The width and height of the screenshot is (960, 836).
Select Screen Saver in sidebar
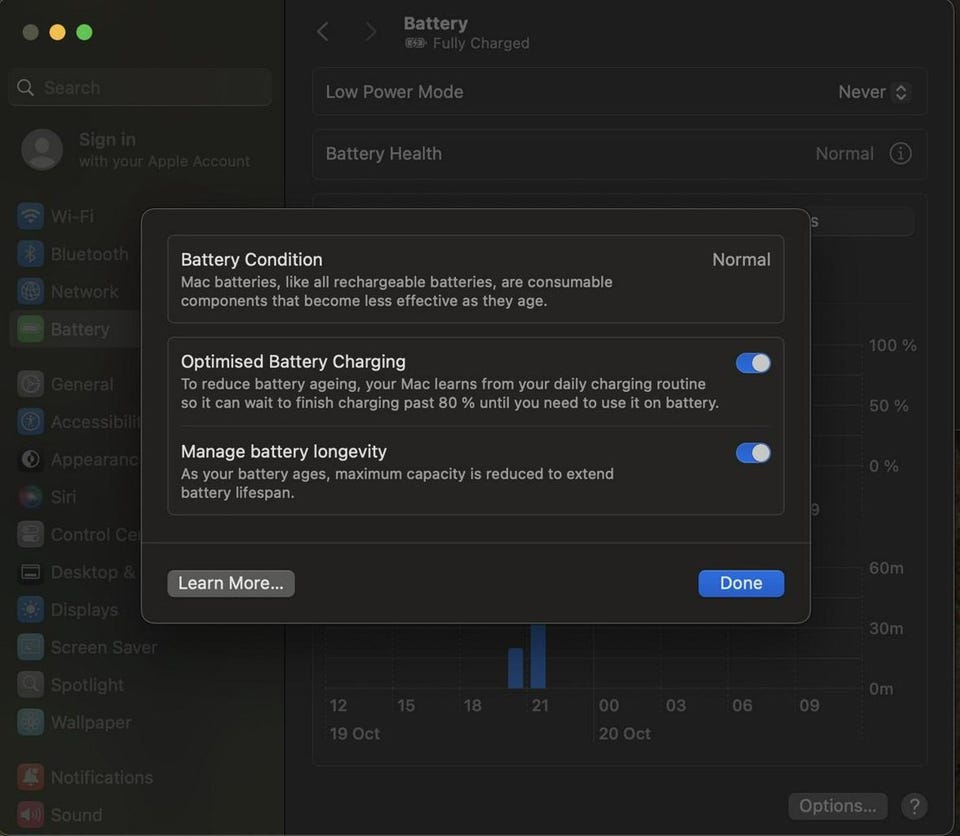pos(103,648)
